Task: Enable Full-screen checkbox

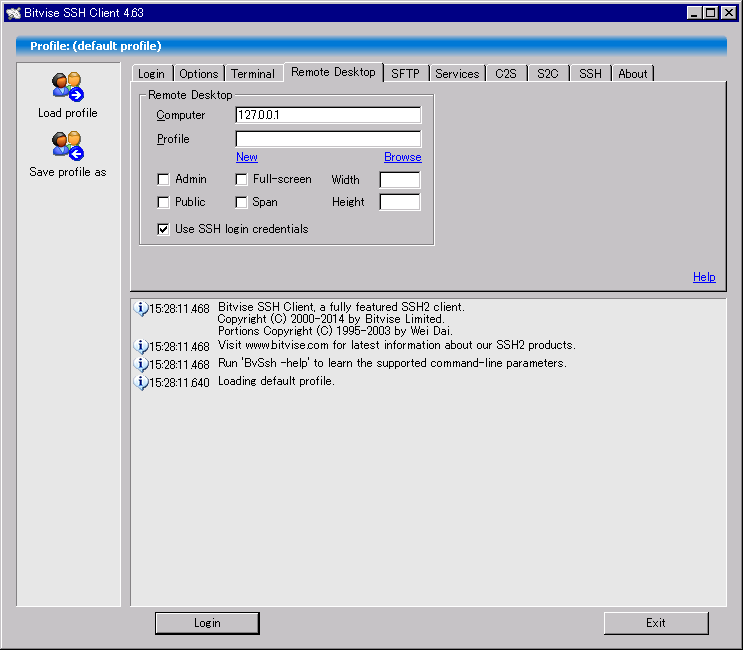Action: [241, 180]
